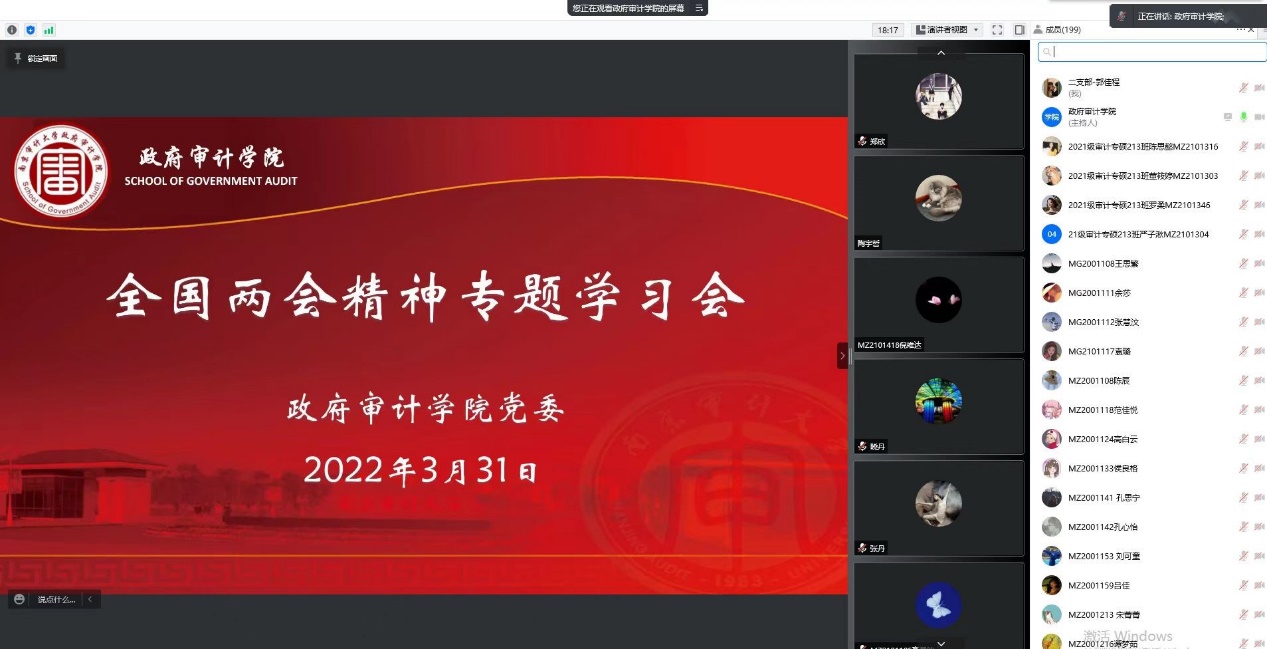
Task: Click the meeting info icon at top-left
Action: pos(12,30)
